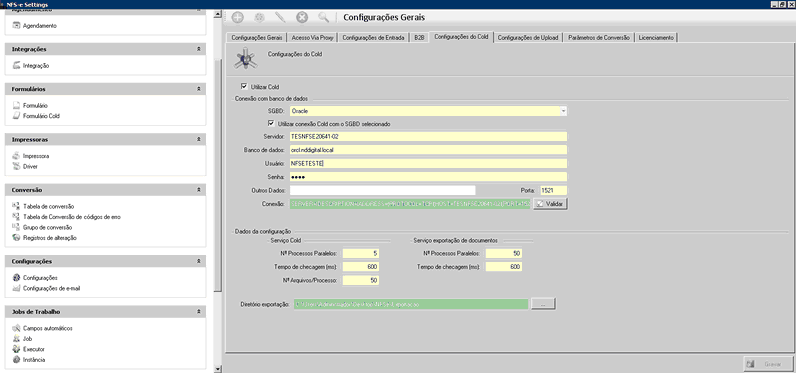This screenshot has height=373, width=796.
Task: Select Formulário Cold item
Action: coord(41,116)
